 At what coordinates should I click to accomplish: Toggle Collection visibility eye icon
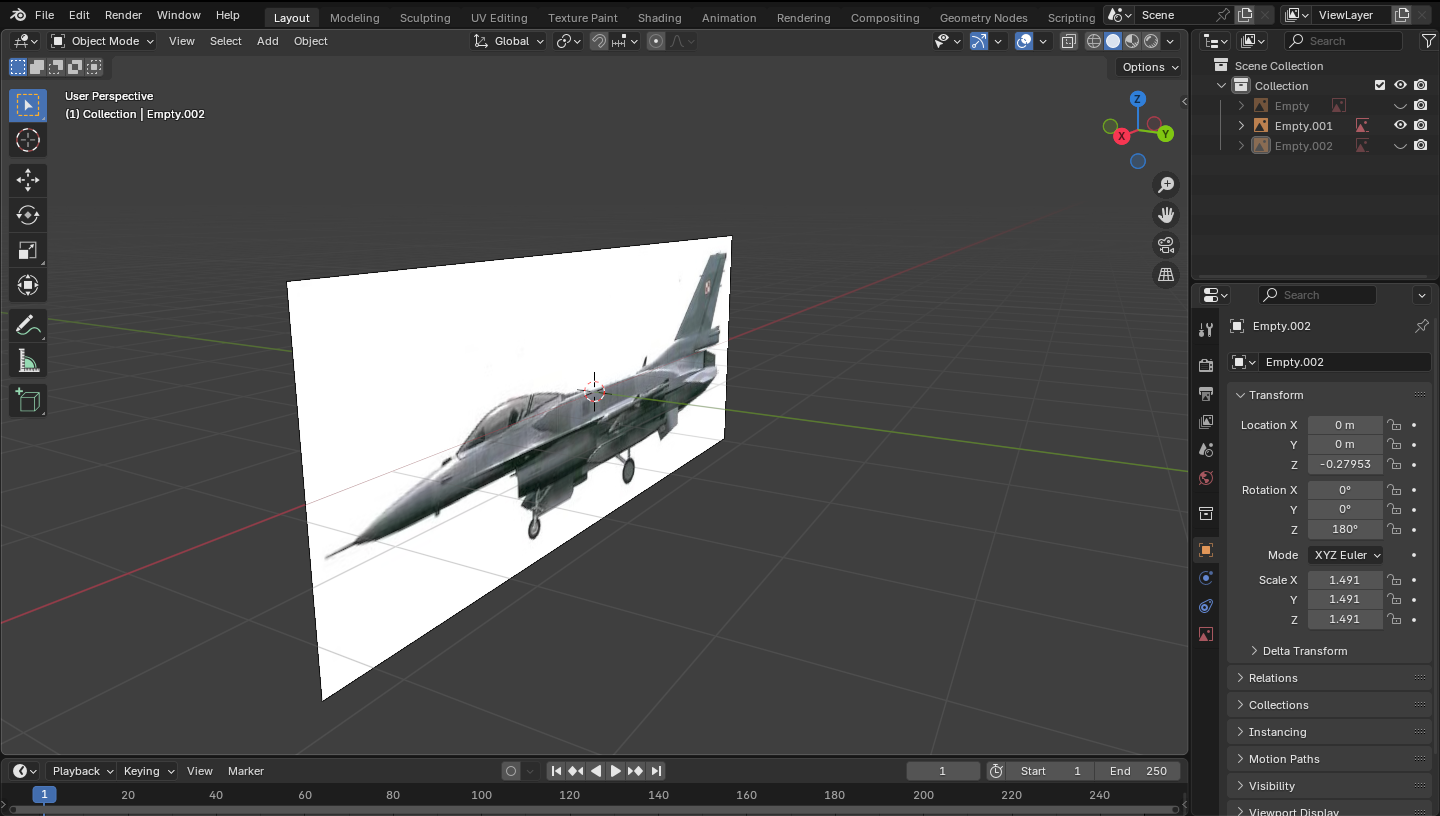1400,86
